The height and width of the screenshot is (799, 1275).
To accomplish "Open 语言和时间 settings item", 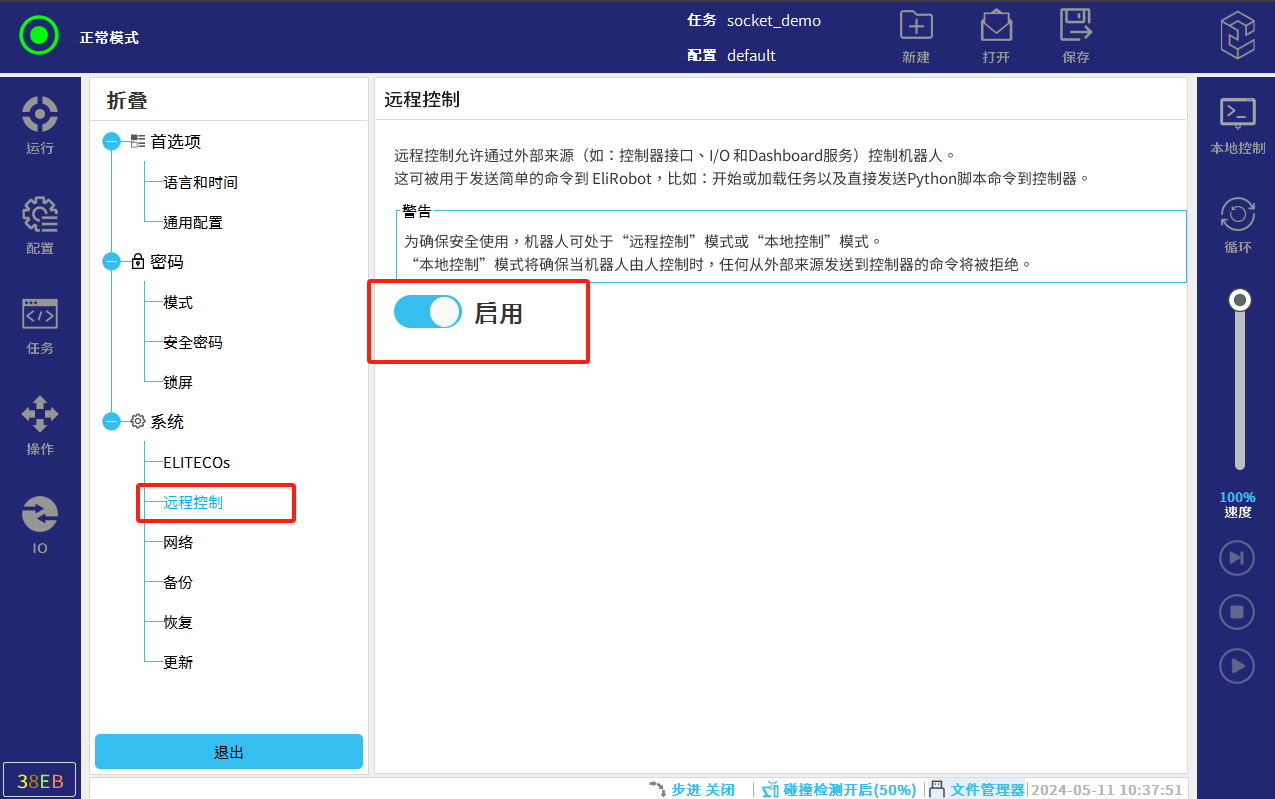I will (200, 182).
